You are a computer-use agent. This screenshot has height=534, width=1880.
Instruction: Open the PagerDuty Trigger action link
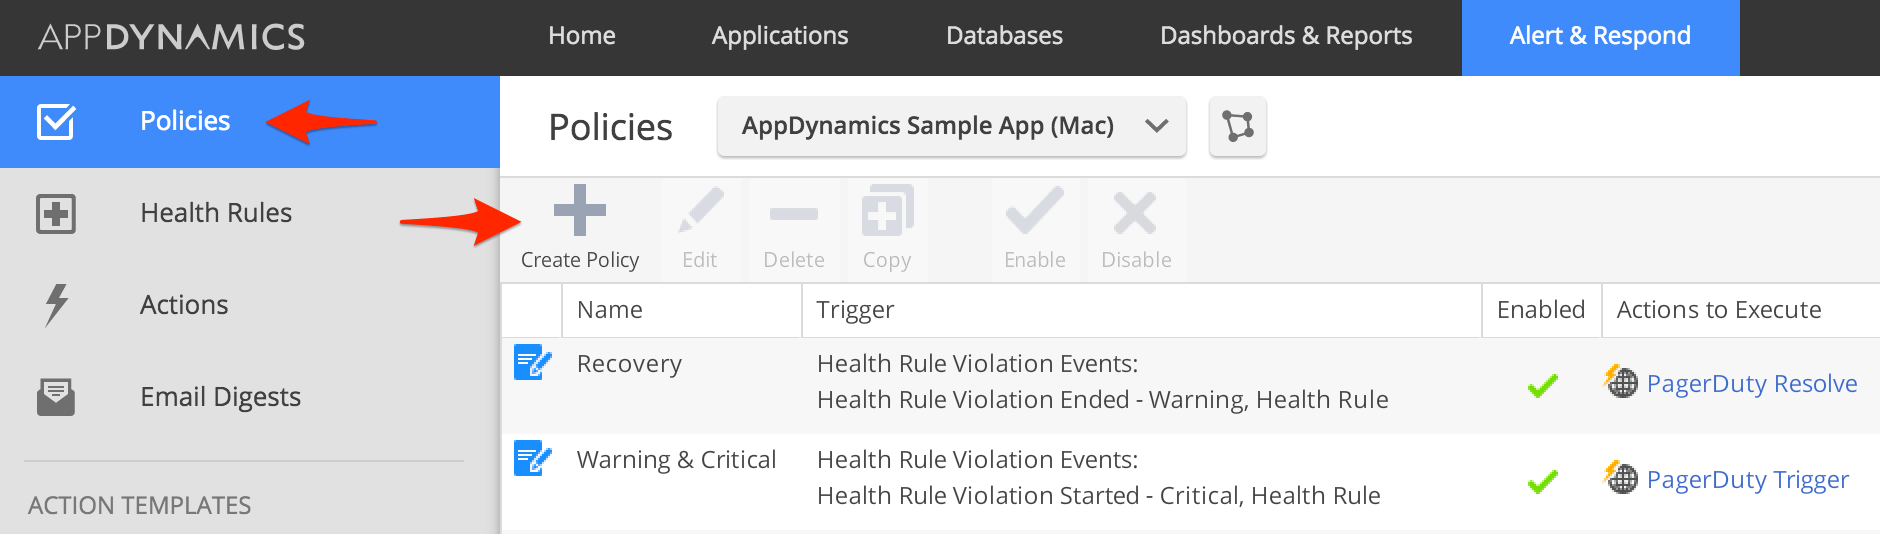[x=1747, y=480]
